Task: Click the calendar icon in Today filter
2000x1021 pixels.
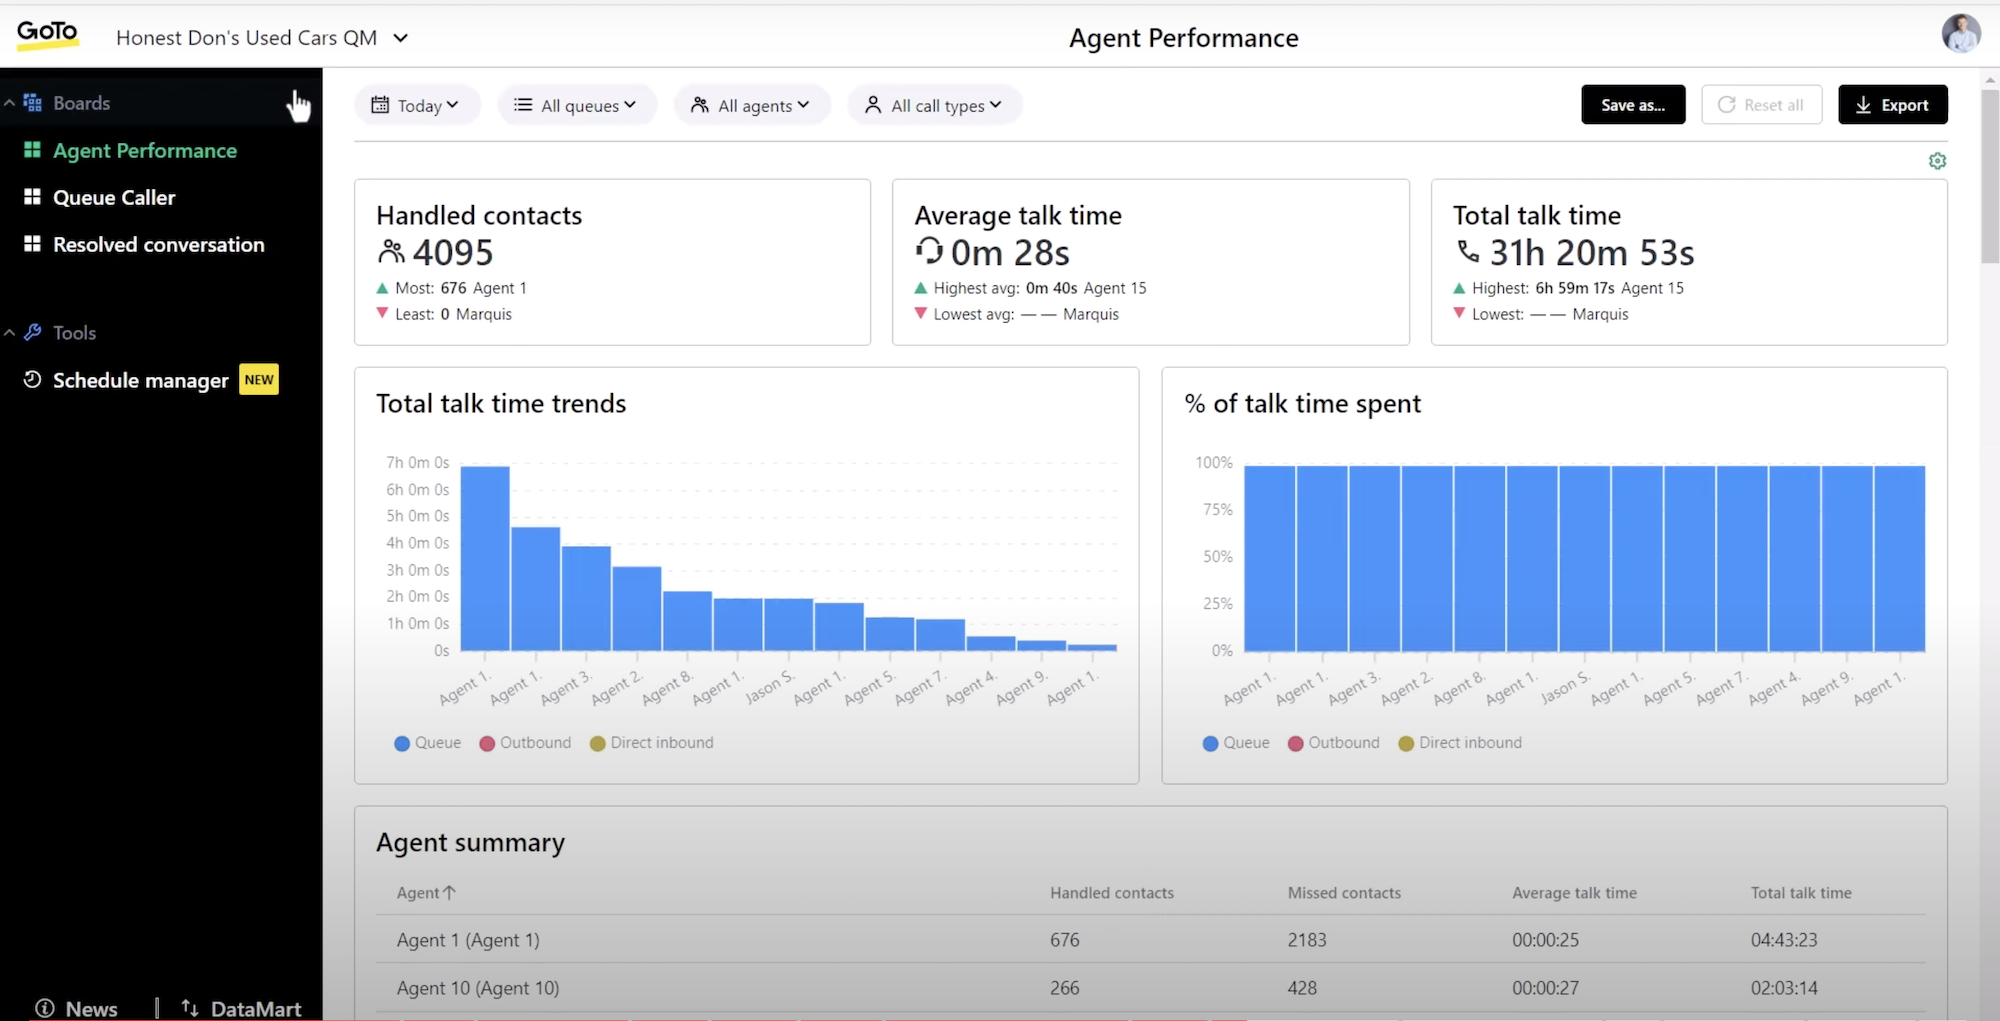Action: pyautogui.click(x=380, y=105)
